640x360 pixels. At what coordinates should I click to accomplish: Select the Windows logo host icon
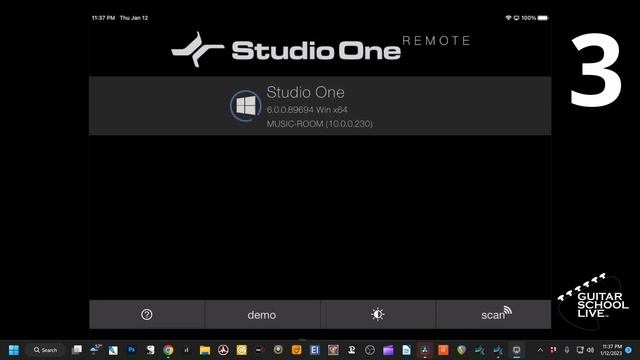[x=245, y=106]
